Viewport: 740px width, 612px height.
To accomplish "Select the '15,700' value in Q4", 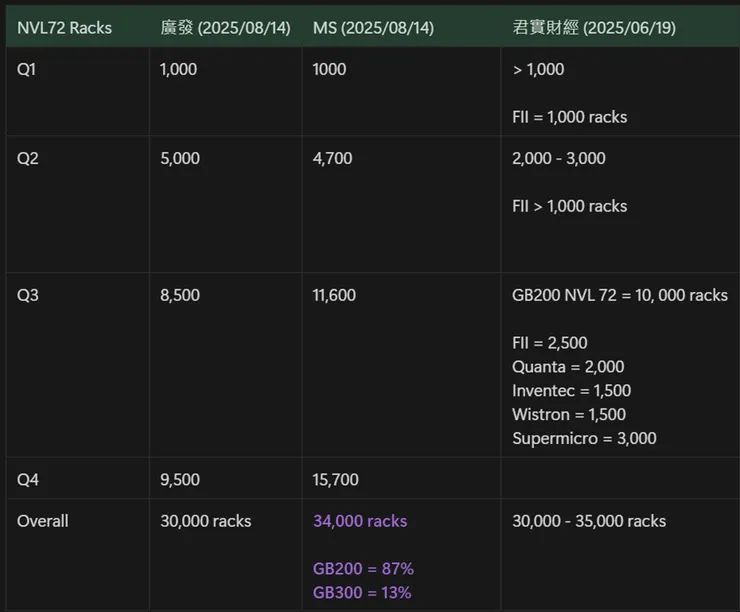I will point(335,479).
